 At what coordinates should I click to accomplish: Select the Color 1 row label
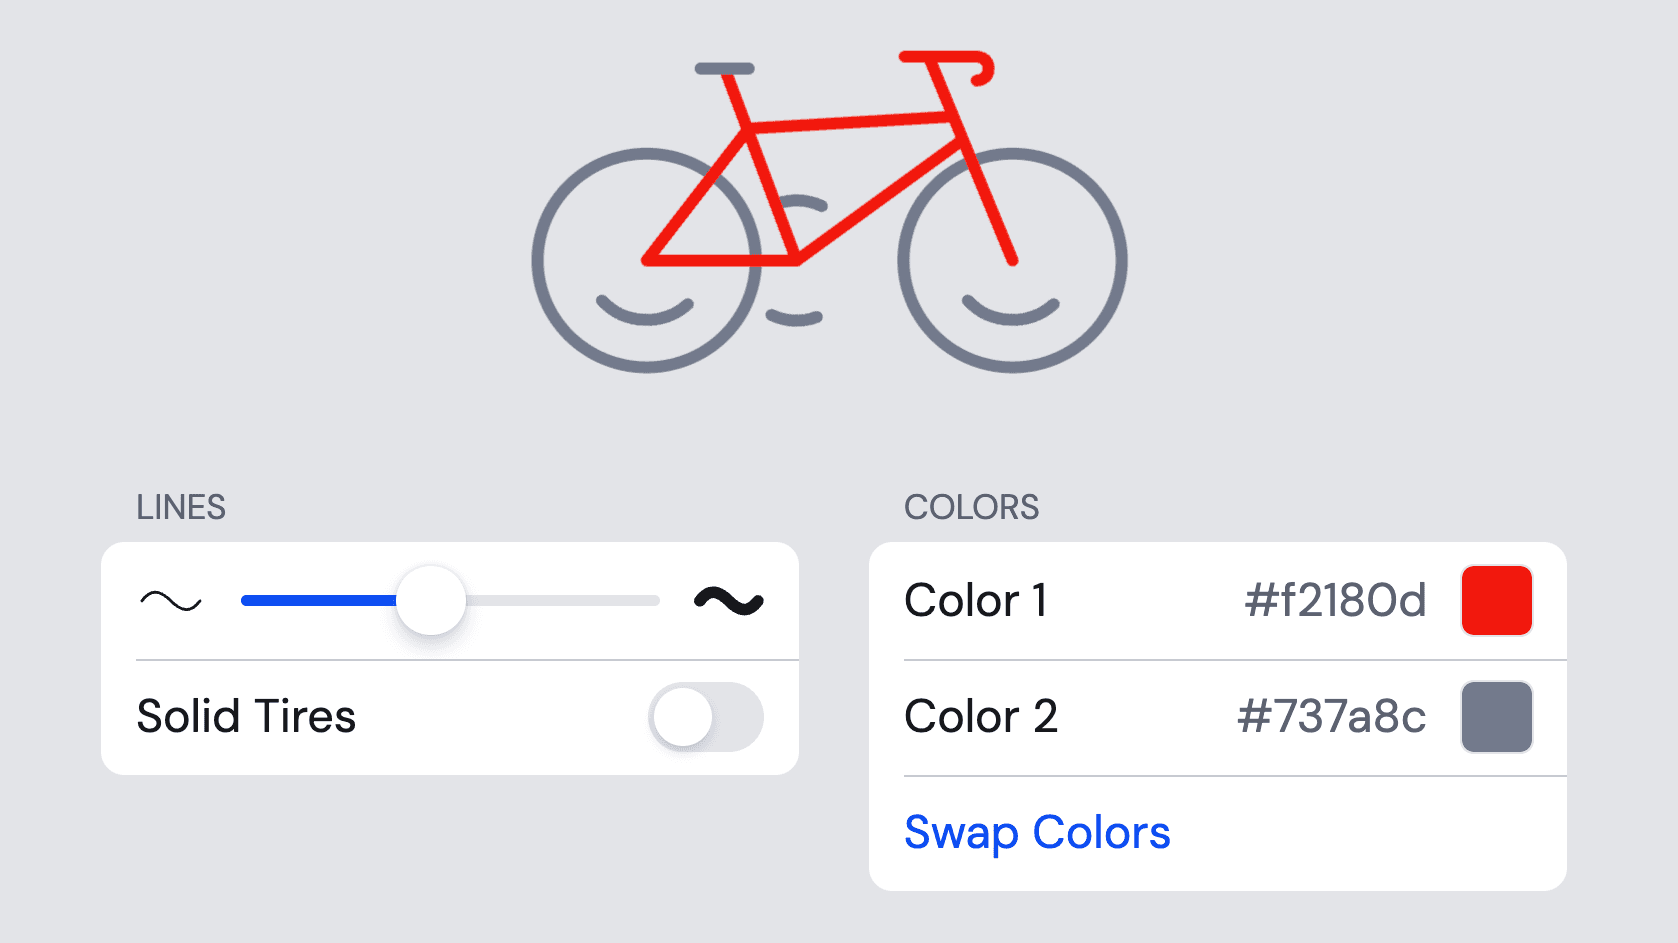pos(976,601)
